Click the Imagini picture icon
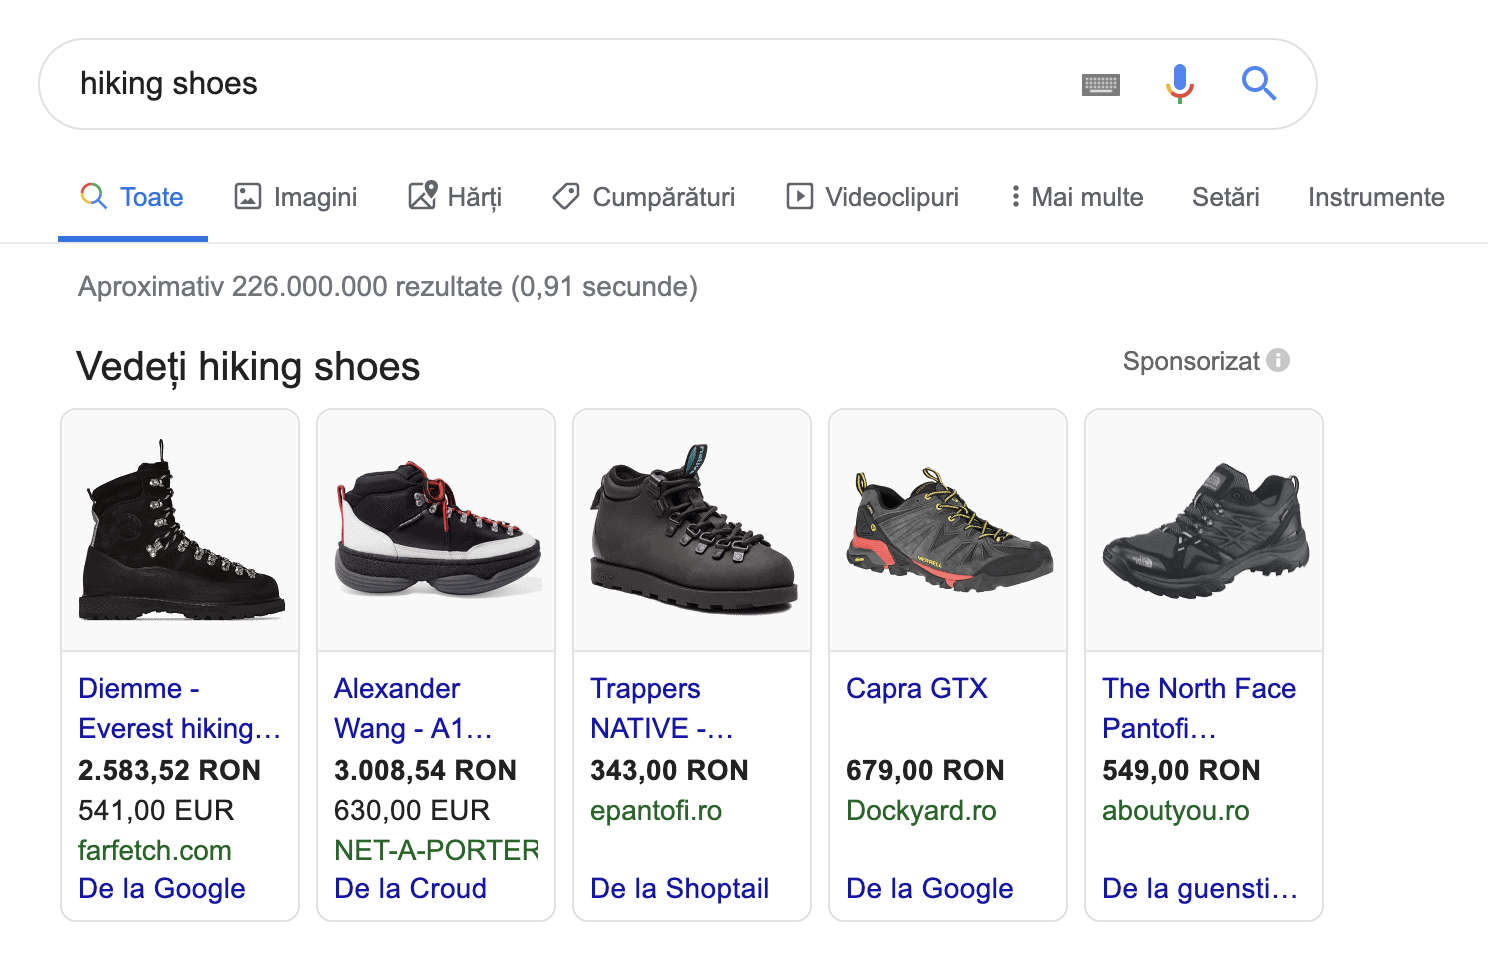 click(x=248, y=196)
